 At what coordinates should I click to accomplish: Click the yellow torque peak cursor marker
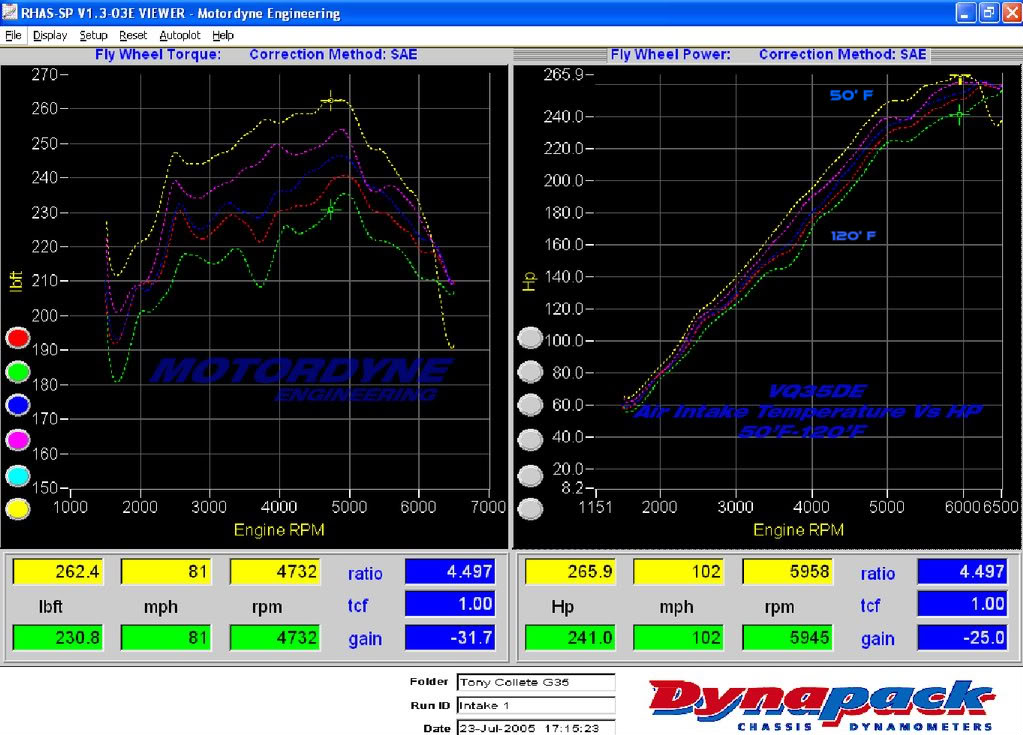coord(330,100)
